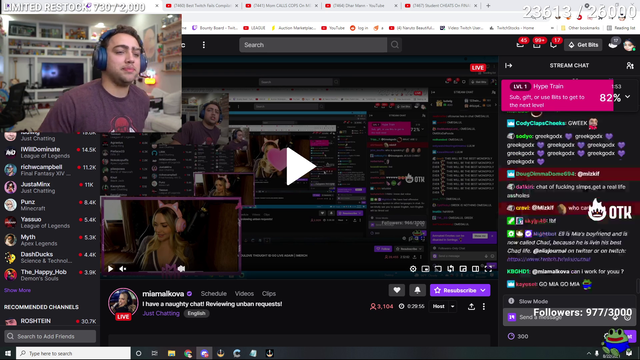Image resolution: width=640 pixels, height=360 pixels.
Task: Open The_Happy_Hob channel in the sidebar
Action: pos(50,275)
